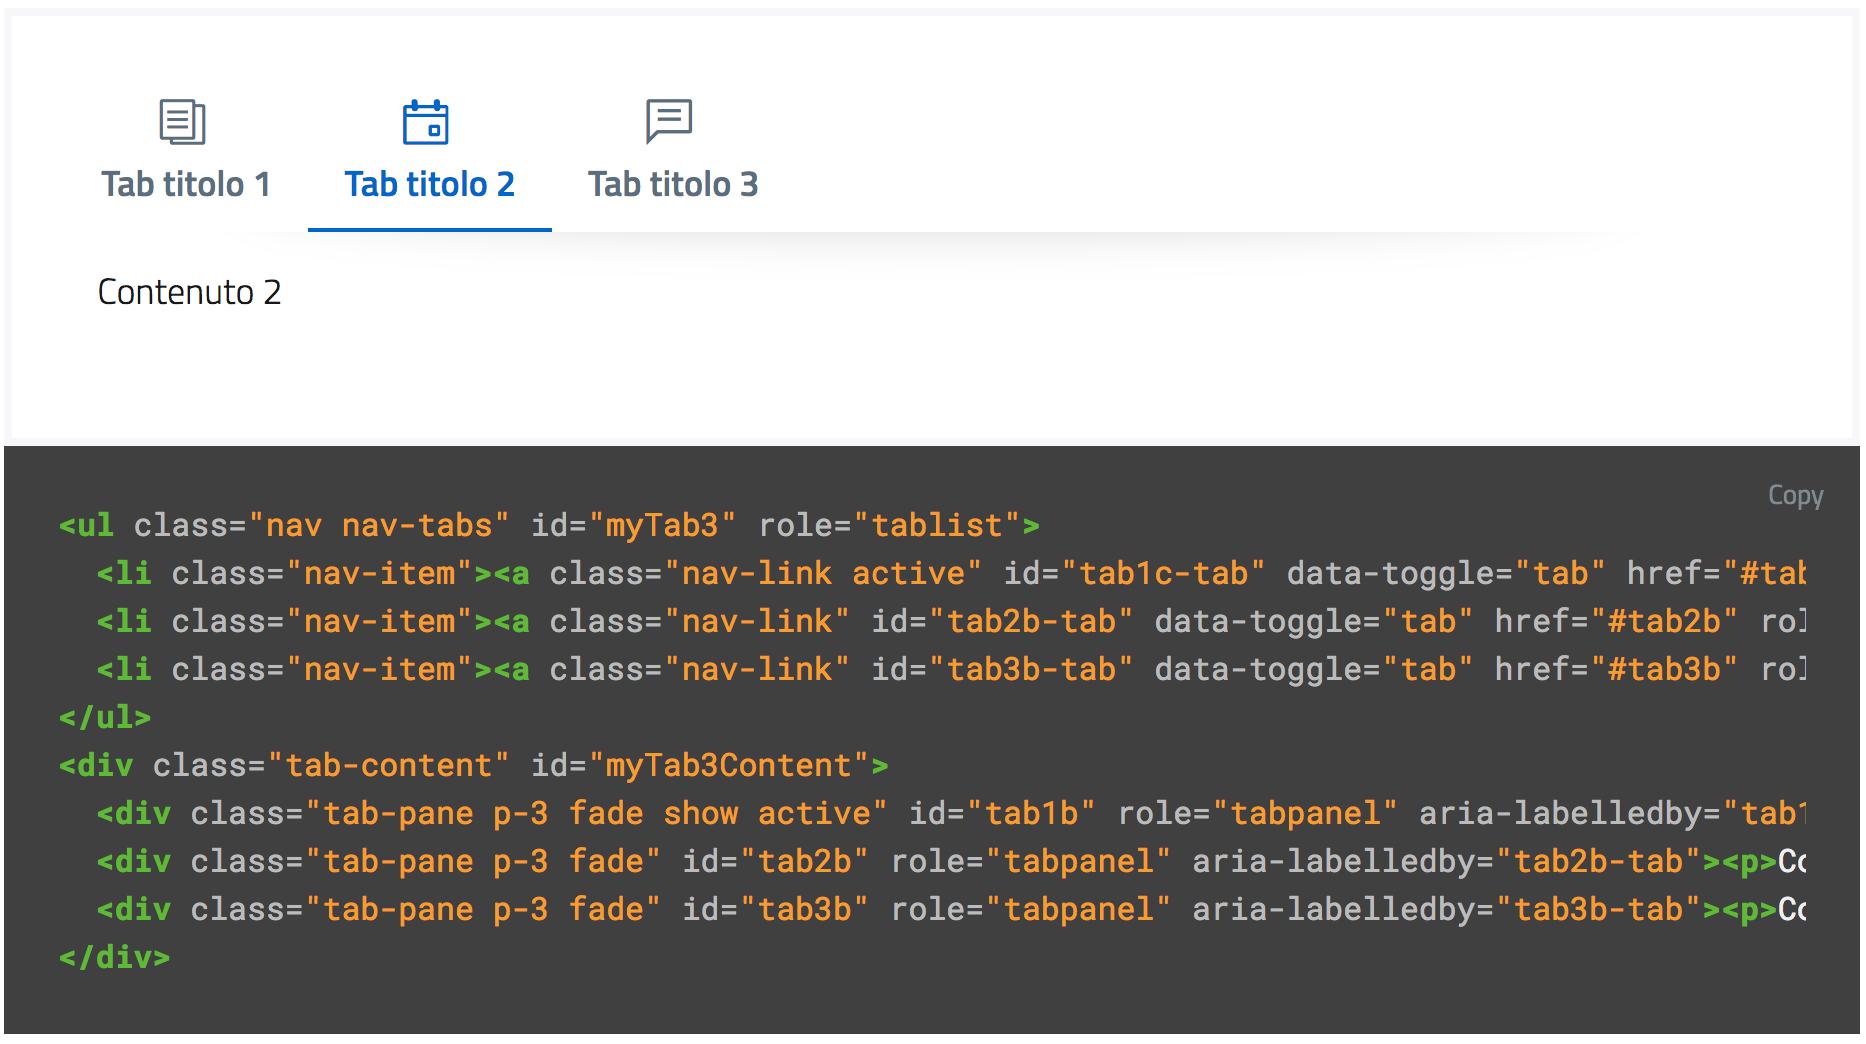Click the closing /ul tag in code

pos(105,716)
